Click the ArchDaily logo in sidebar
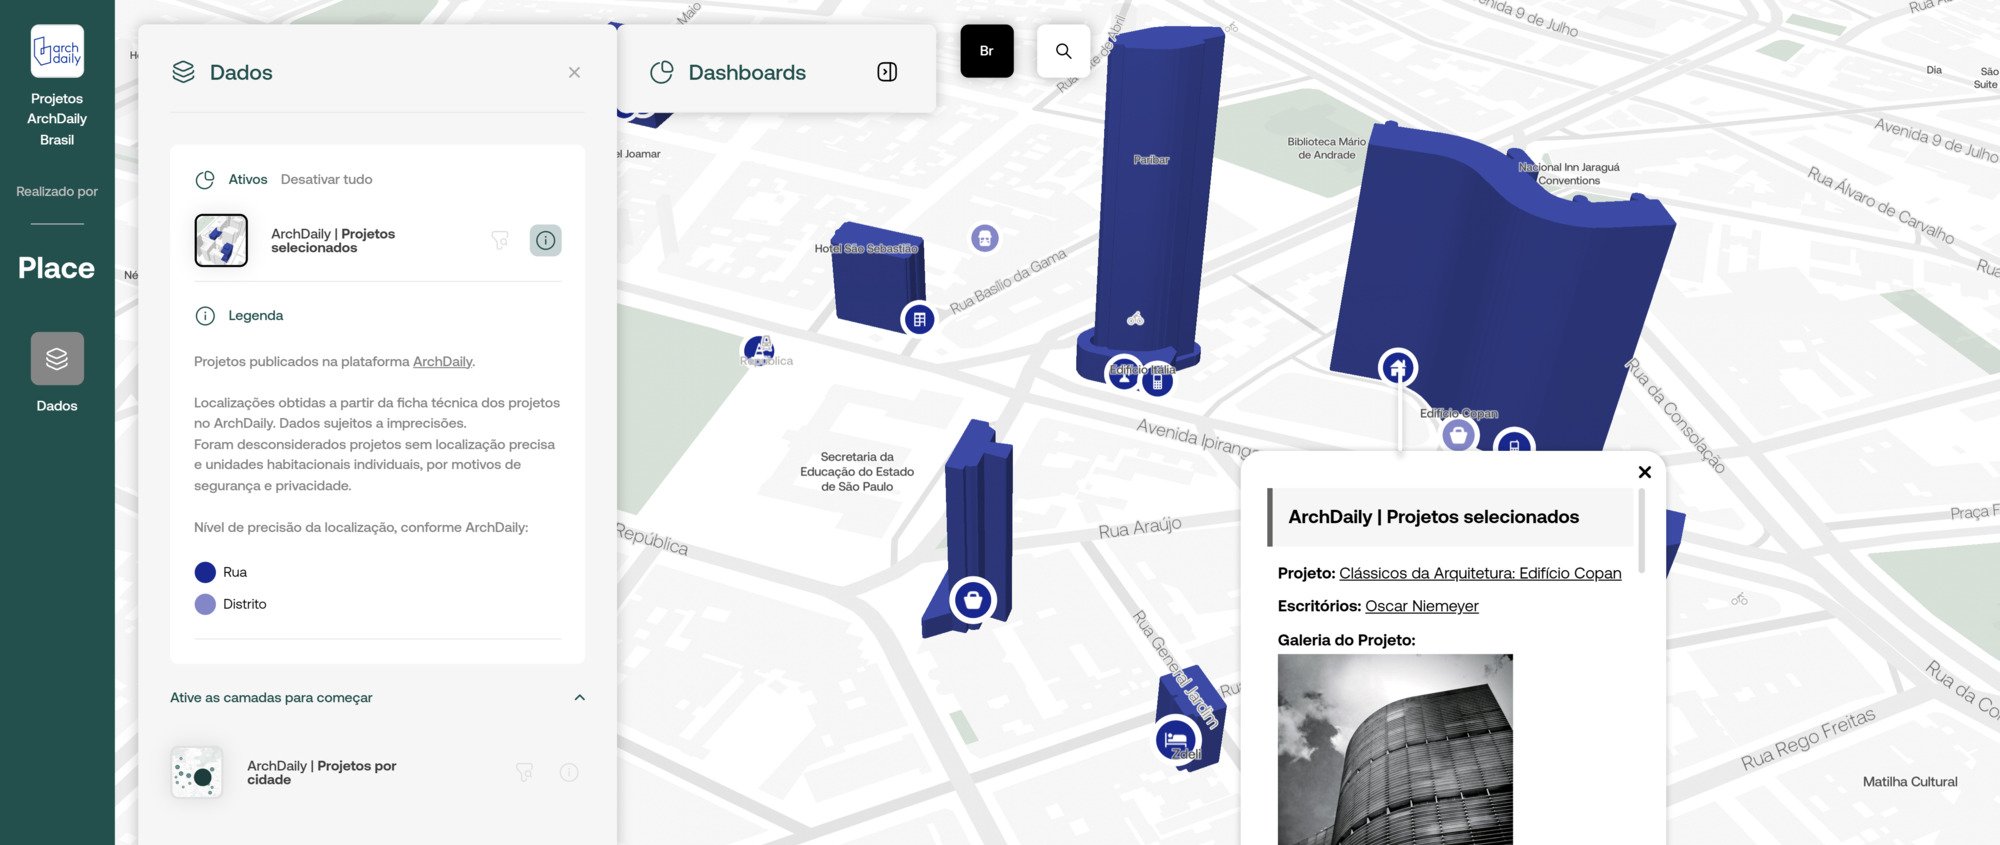2000x845 pixels. coord(57,51)
